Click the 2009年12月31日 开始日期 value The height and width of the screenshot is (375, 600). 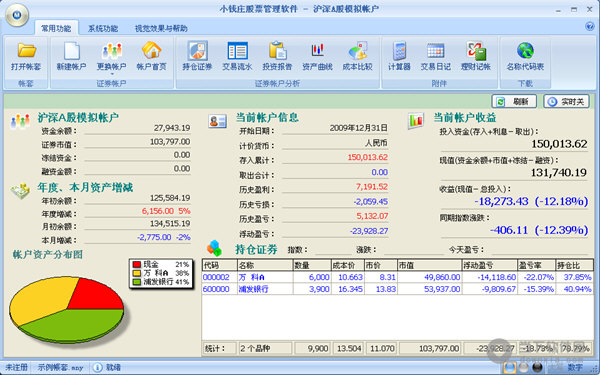(x=359, y=128)
